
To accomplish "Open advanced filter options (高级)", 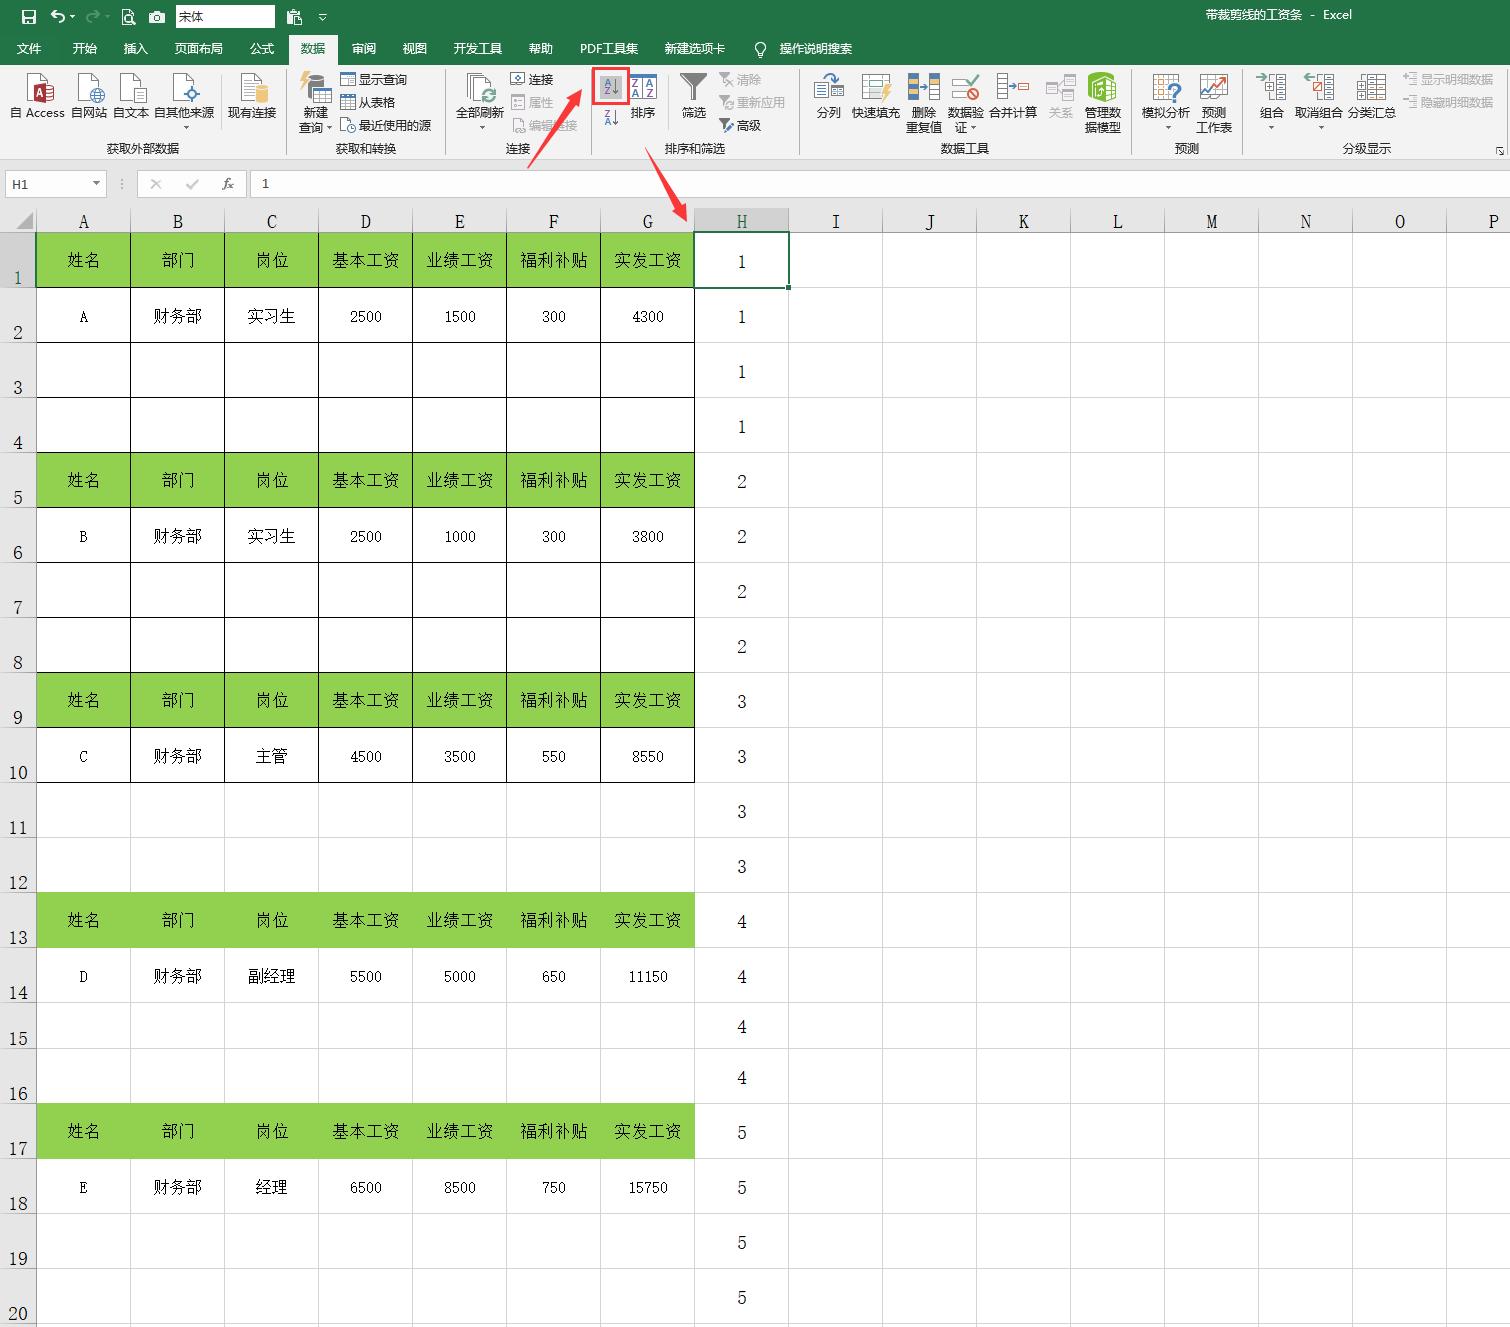I will point(740,125).
